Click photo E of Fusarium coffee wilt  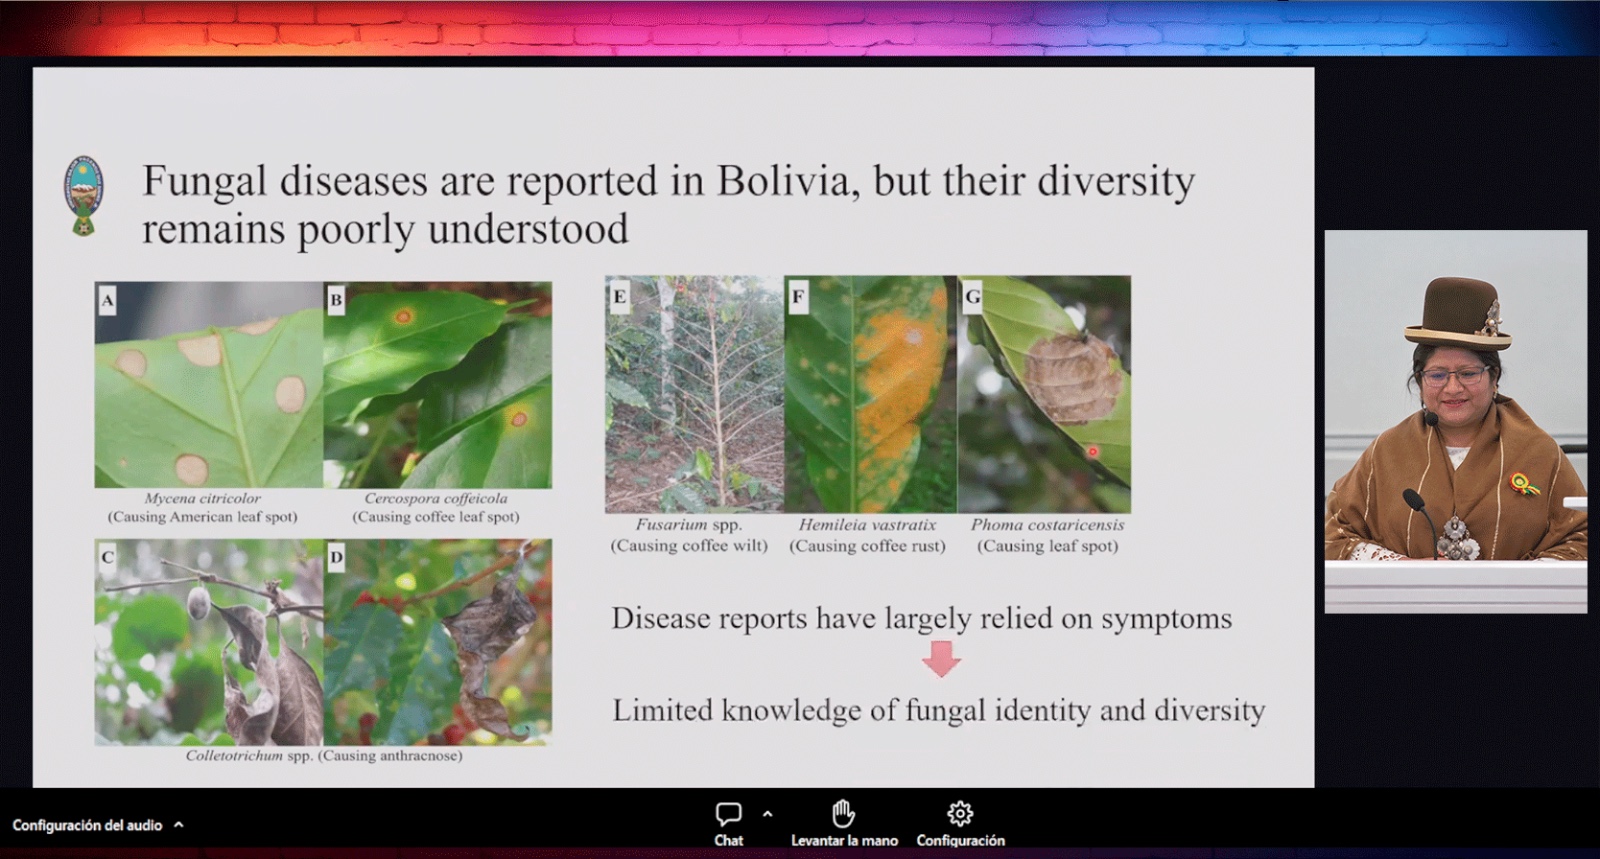[695, 395]
